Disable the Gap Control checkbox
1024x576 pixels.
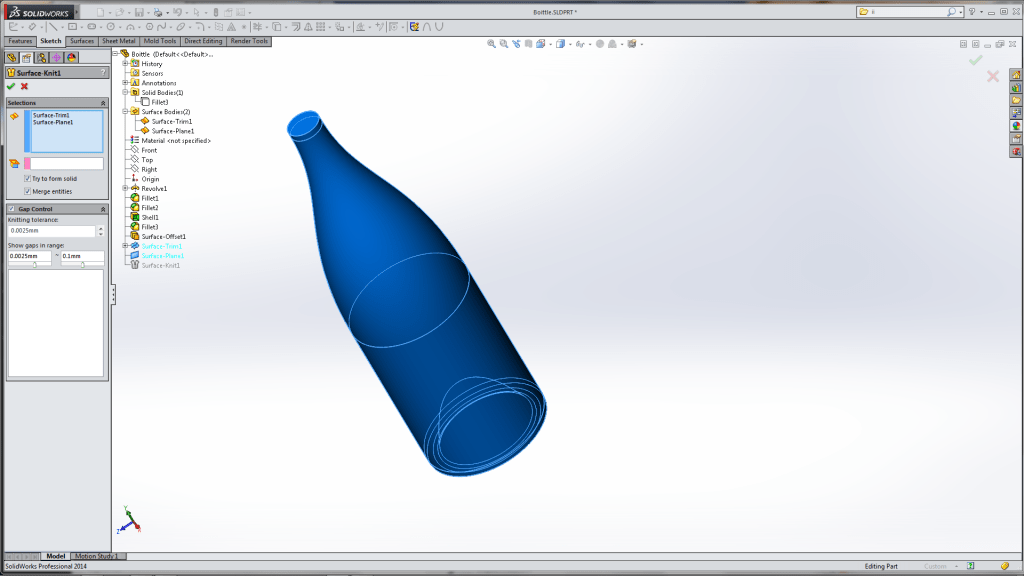tap(12, 209)
